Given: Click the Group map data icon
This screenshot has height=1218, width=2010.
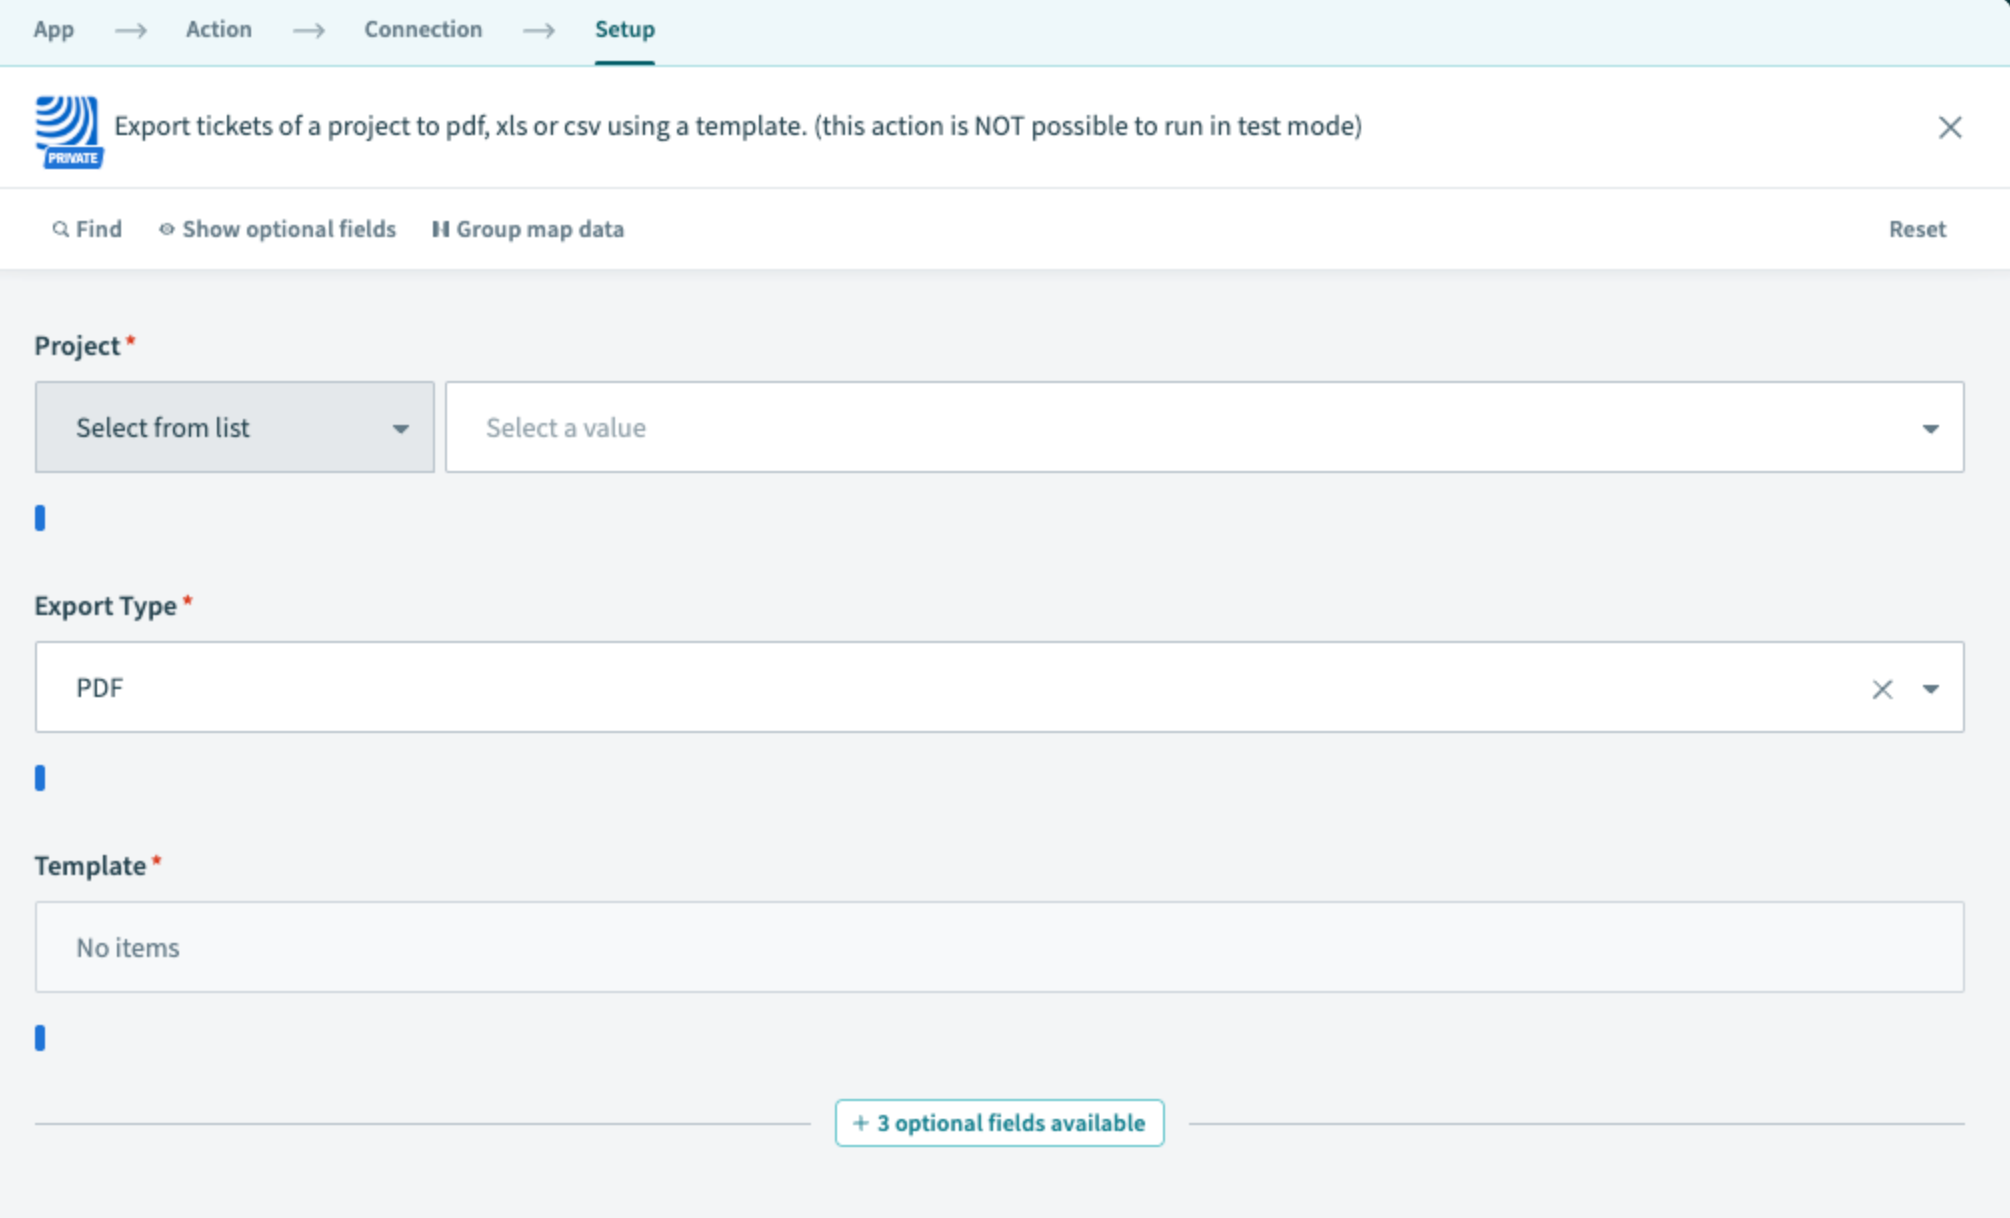Looking at the screenshot, I should pyautogui.click(x=440, y=230).
